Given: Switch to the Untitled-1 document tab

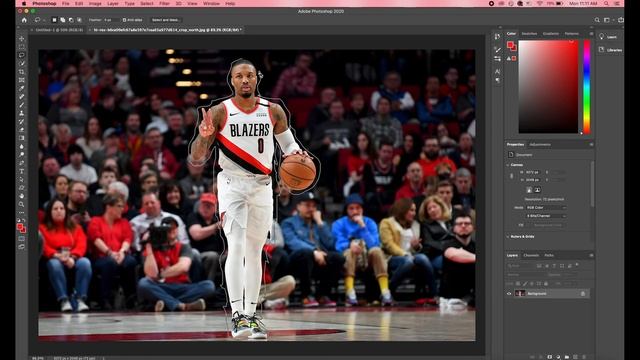Looking at the screenshot, I should [x=59, y=30].
